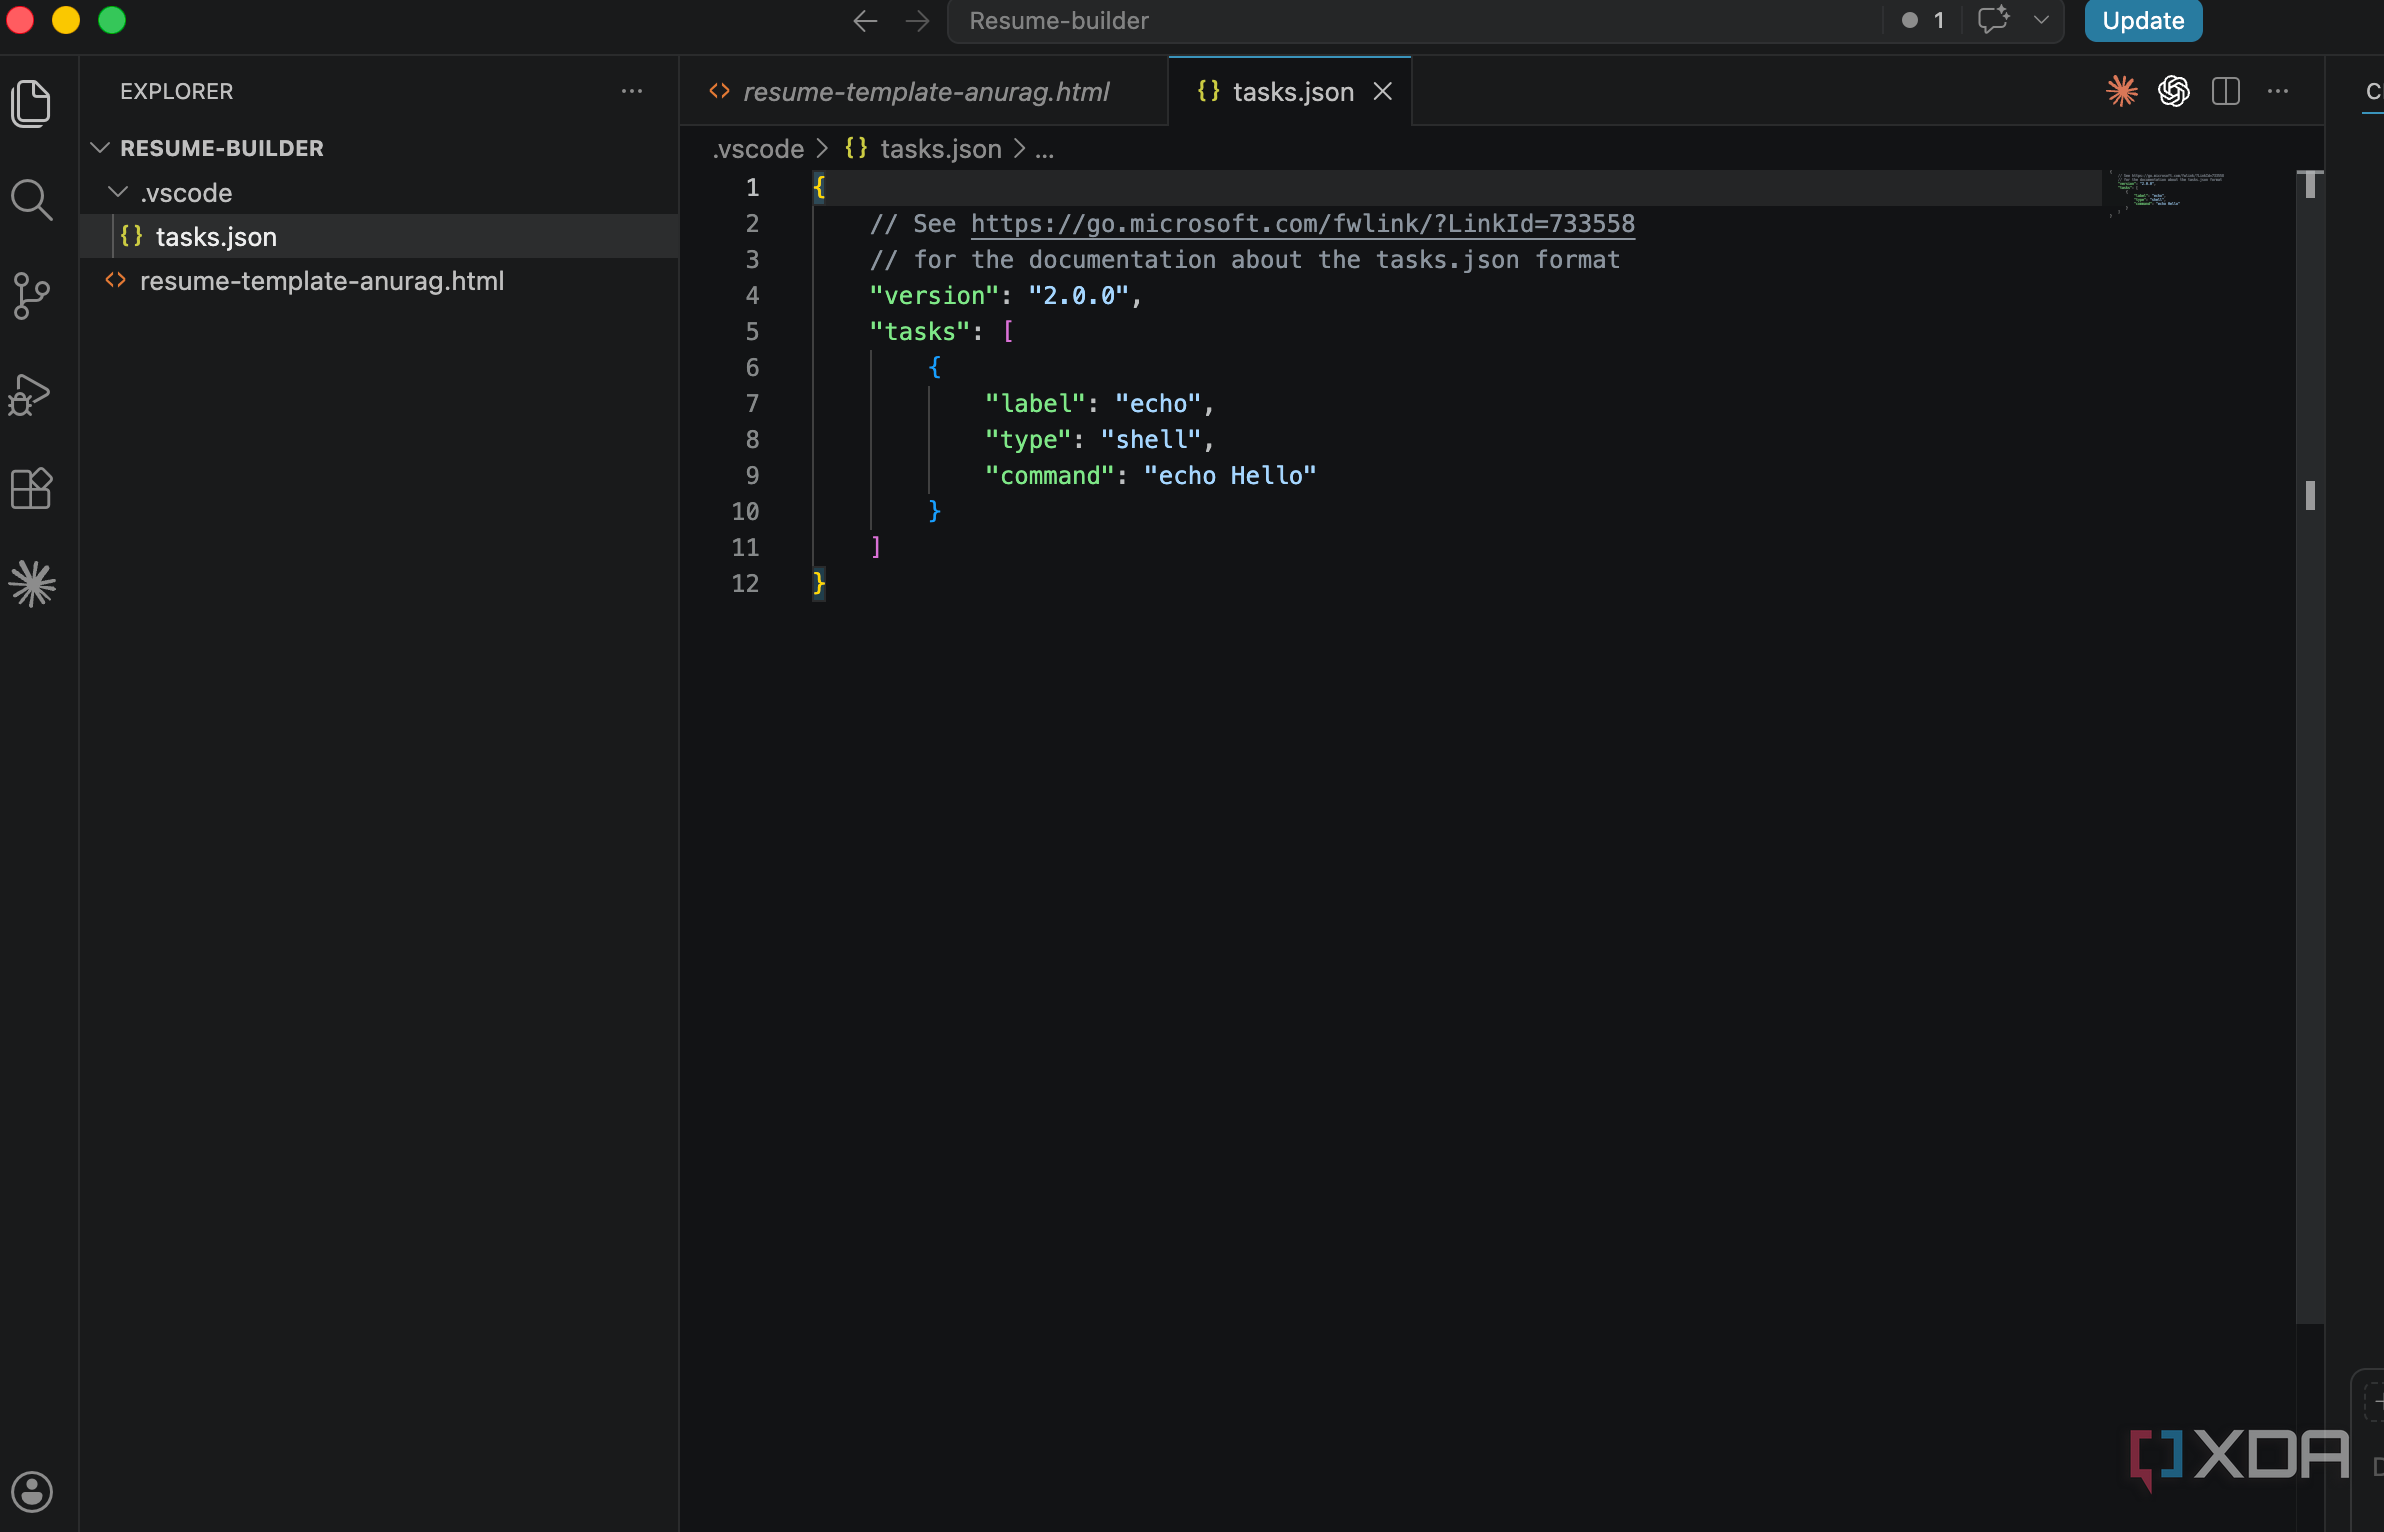Click line number 5 in the gutter
The width and height of the screenshot is (2384, 1532).
point(752,331)
